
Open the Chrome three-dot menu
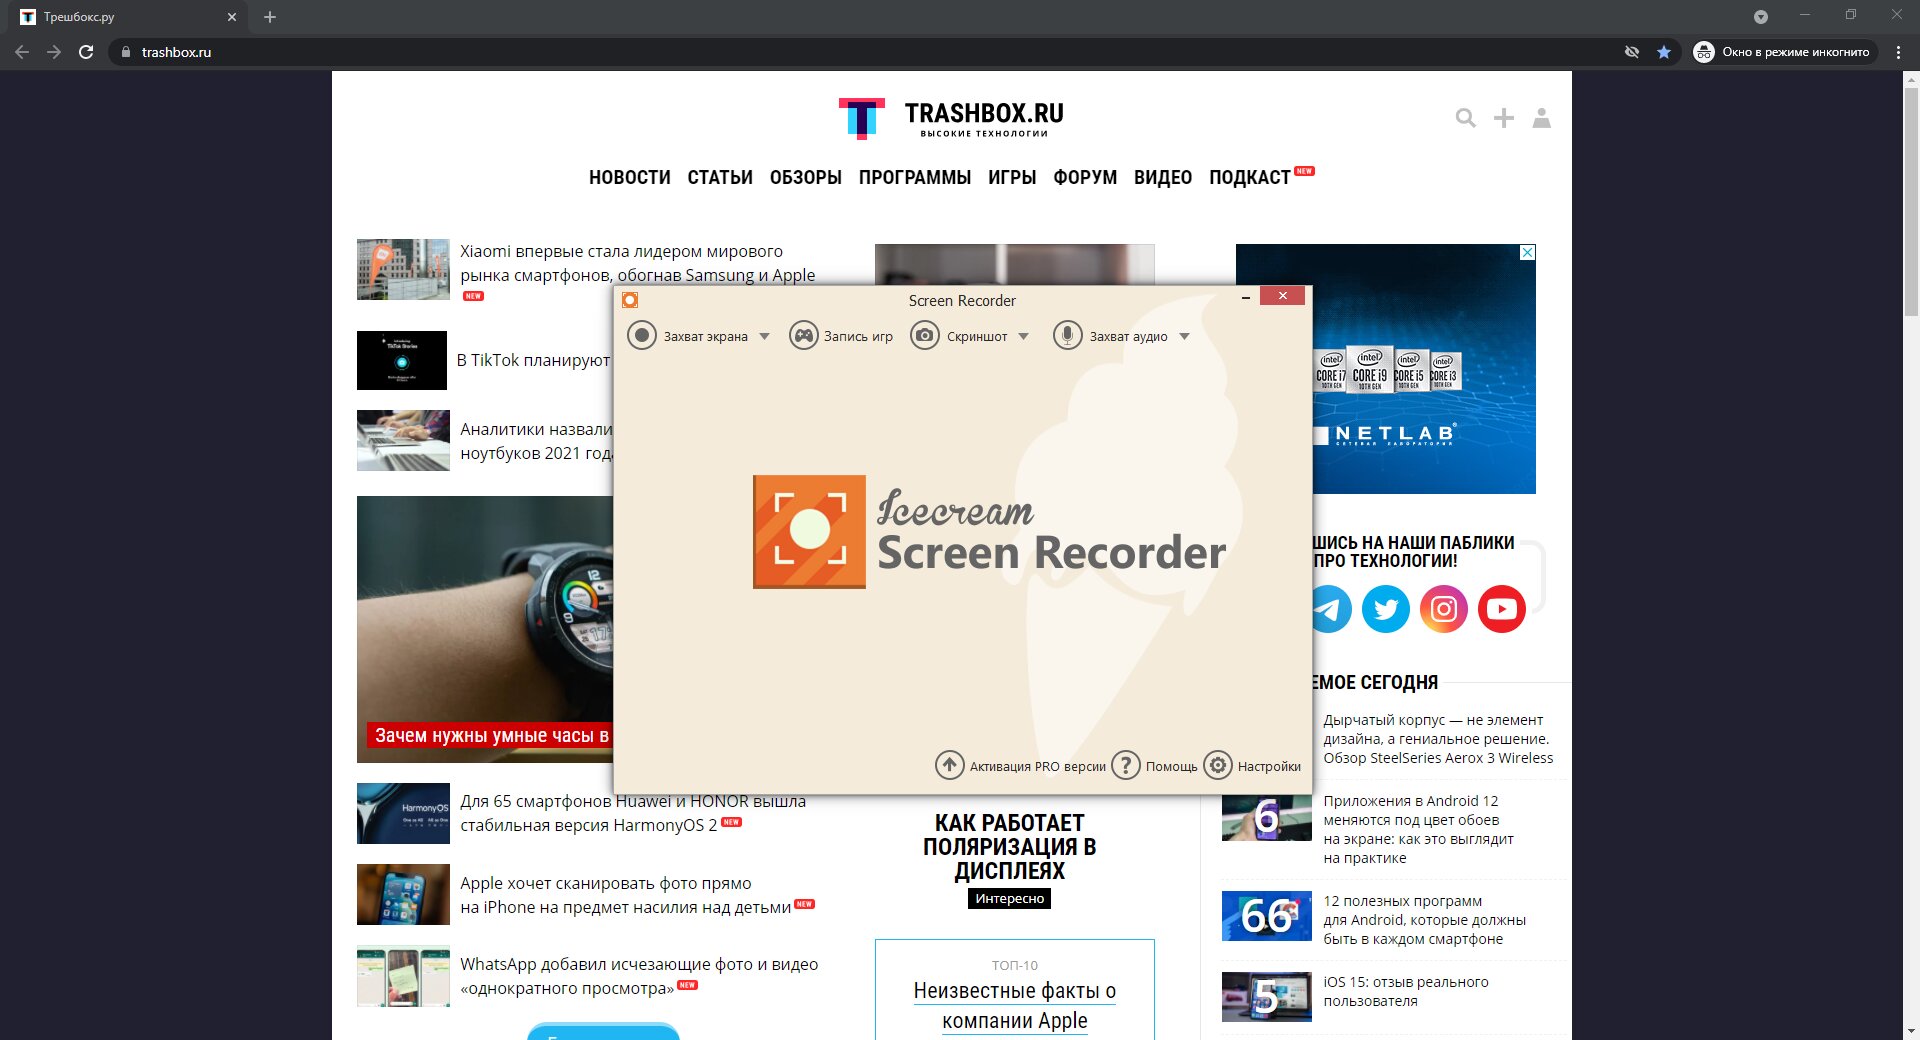(1898, 52)
